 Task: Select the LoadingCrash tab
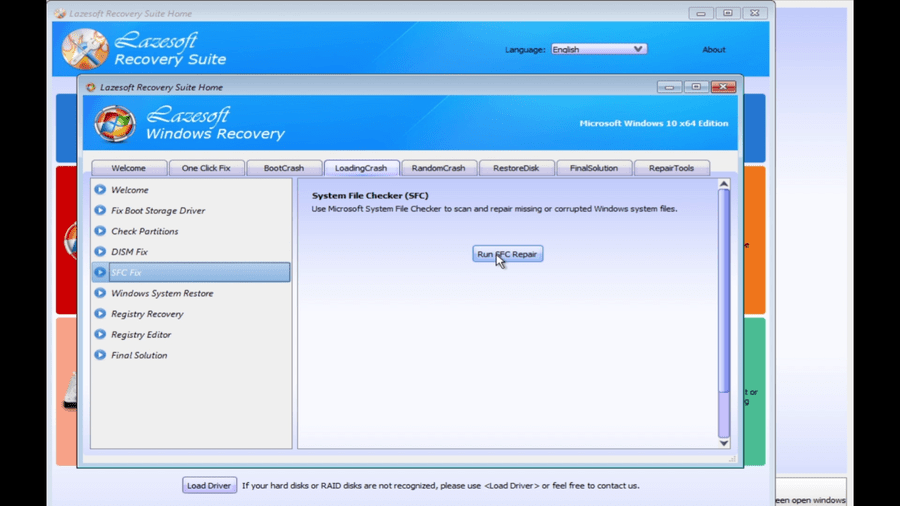(361, 168)
